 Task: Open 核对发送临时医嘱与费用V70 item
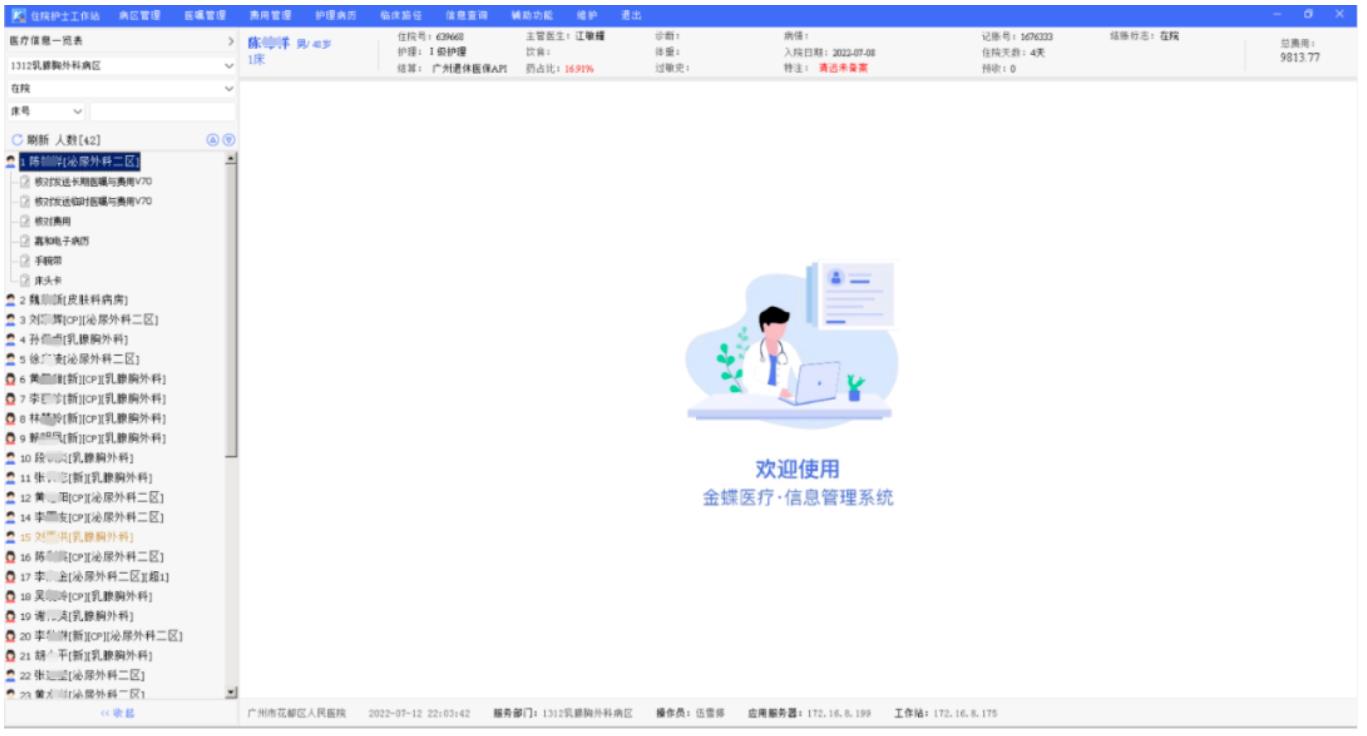(x=93, y=201)
